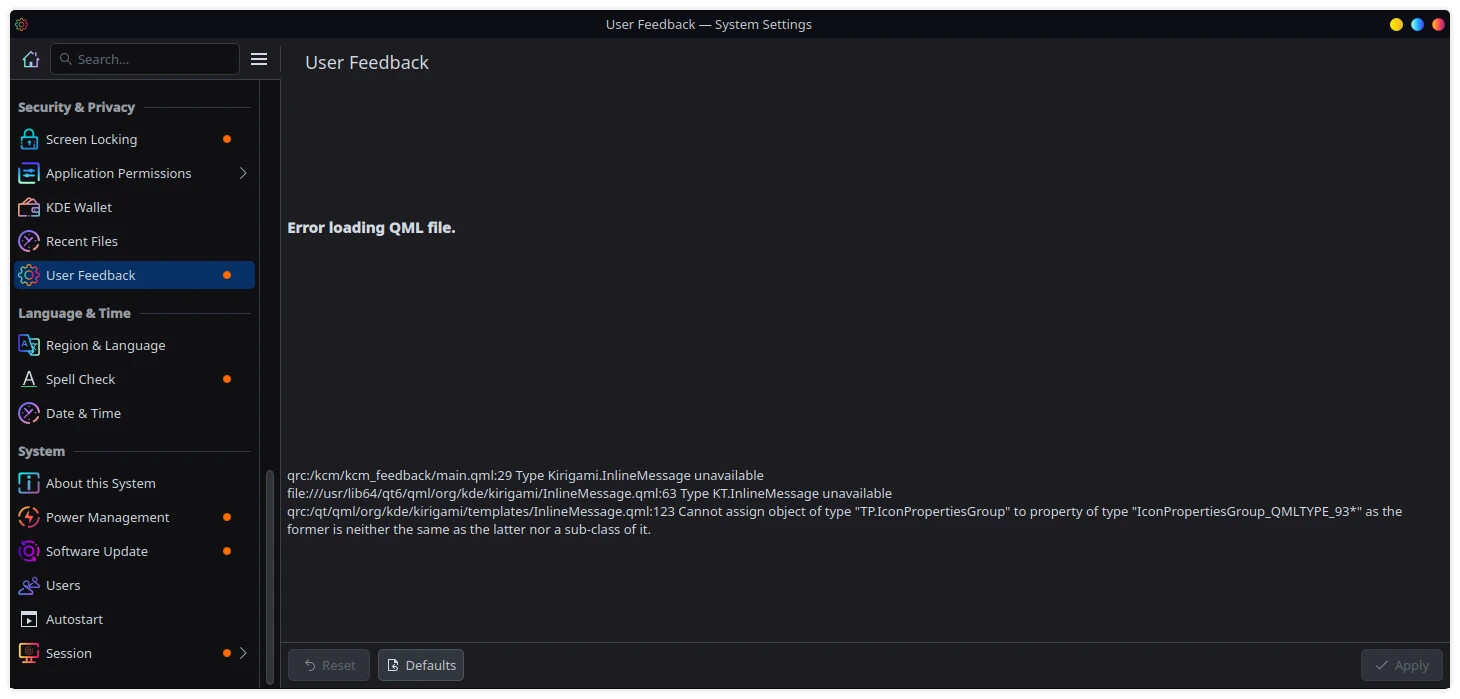Screen dimensions: 1460x699
Task: Click the home icon in the sidebar header
Action: tap(30, 59)
